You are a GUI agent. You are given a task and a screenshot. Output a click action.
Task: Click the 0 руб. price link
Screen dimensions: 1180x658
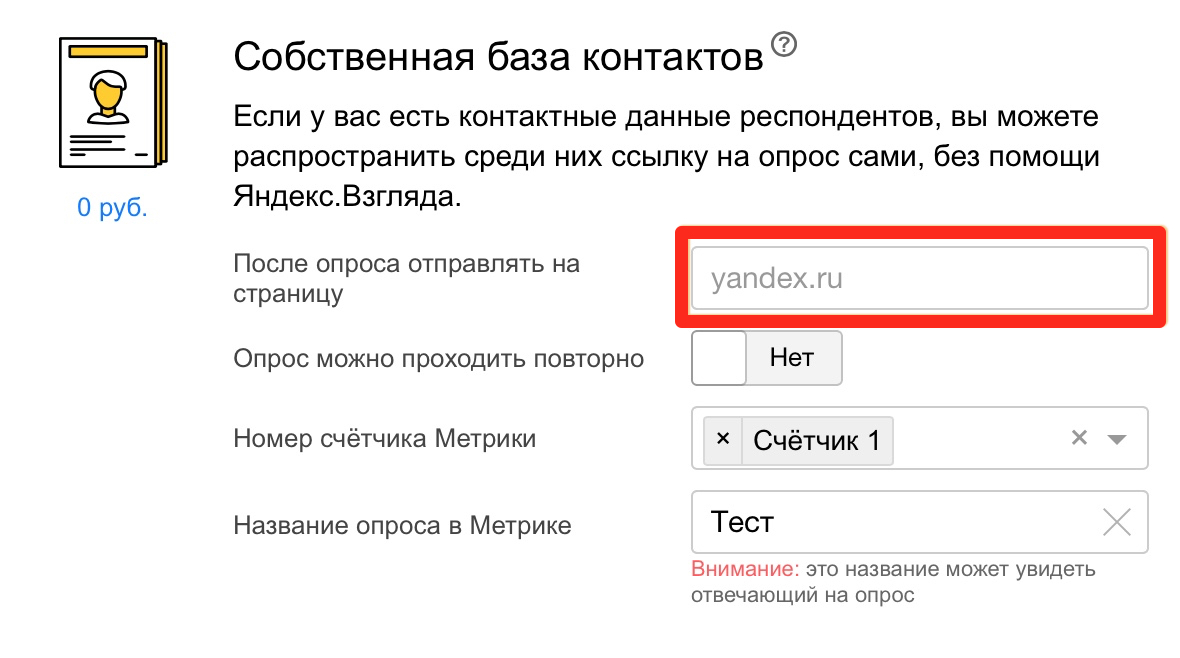click(112, 208)
